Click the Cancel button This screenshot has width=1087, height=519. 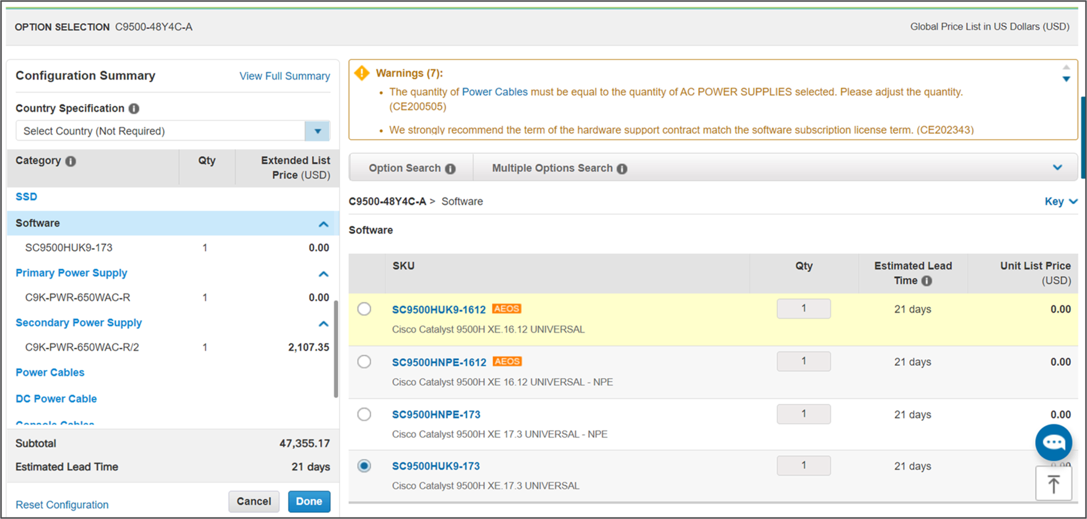tap(254, 501)
